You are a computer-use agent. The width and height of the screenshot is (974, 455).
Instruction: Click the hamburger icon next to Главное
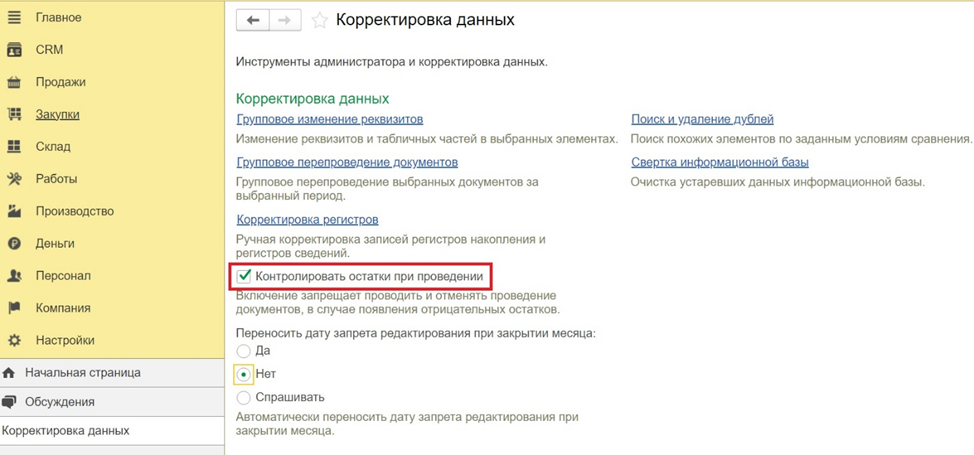tap(14, 17)
